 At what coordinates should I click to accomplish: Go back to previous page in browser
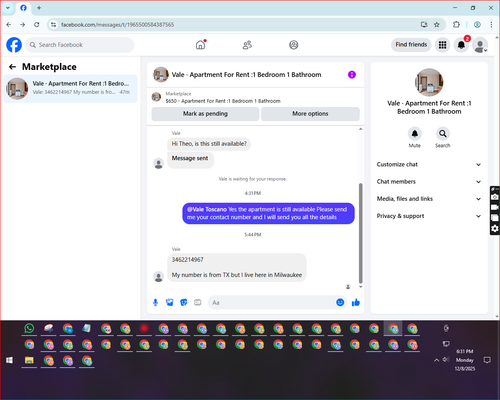coord(9,25)
